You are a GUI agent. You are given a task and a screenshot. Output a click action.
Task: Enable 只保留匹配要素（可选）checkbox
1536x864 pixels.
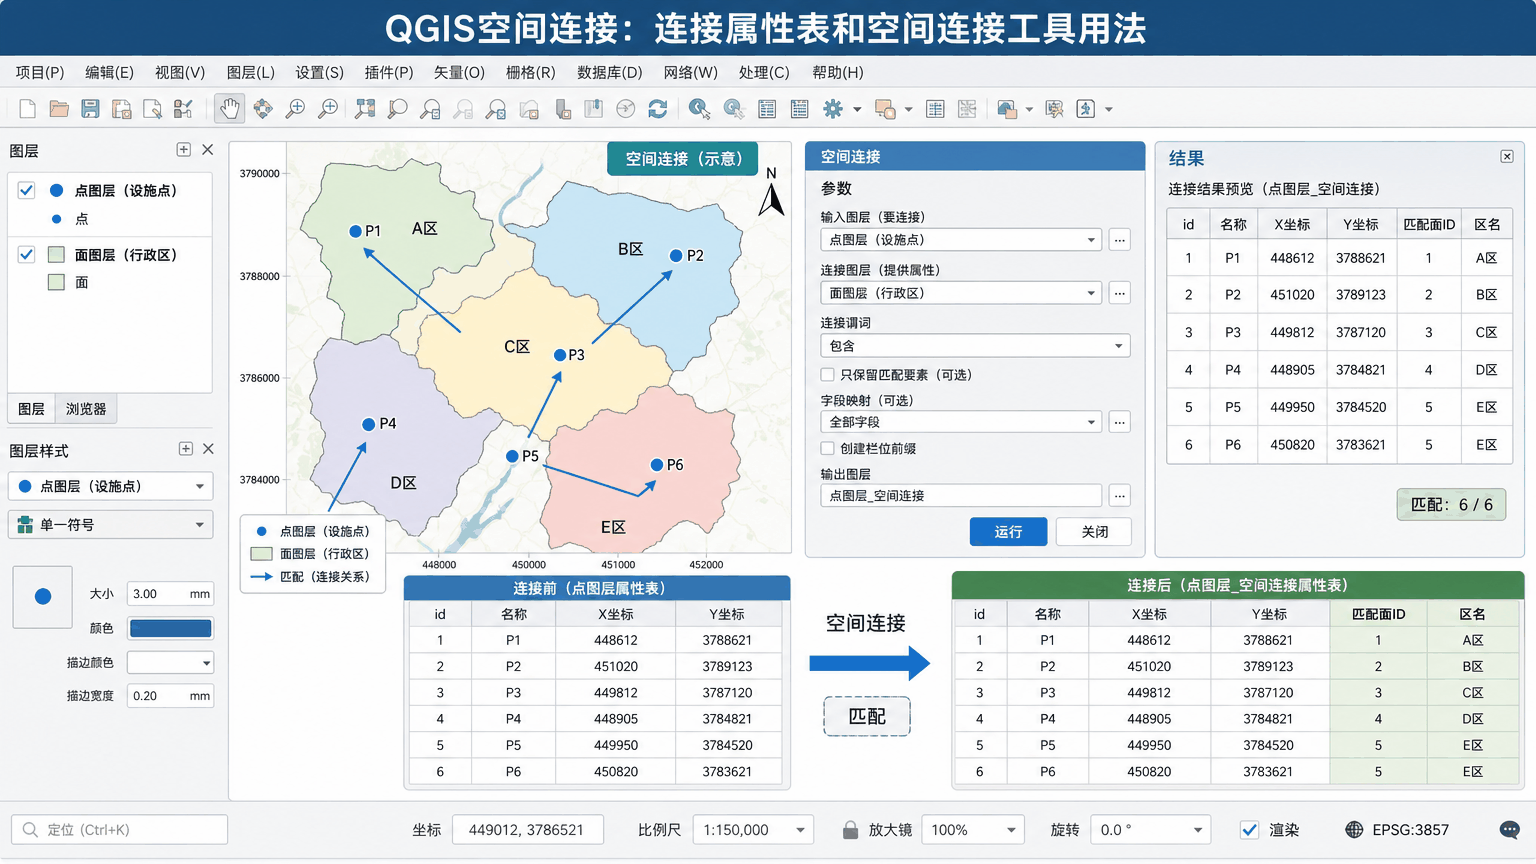(827, 375)
